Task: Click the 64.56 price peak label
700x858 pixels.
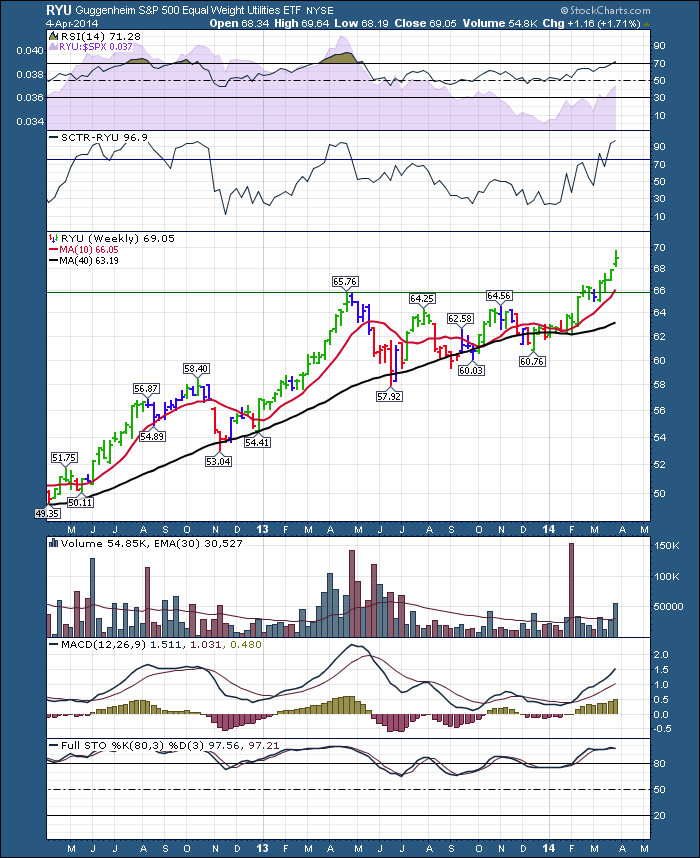Action: (499, 295)
